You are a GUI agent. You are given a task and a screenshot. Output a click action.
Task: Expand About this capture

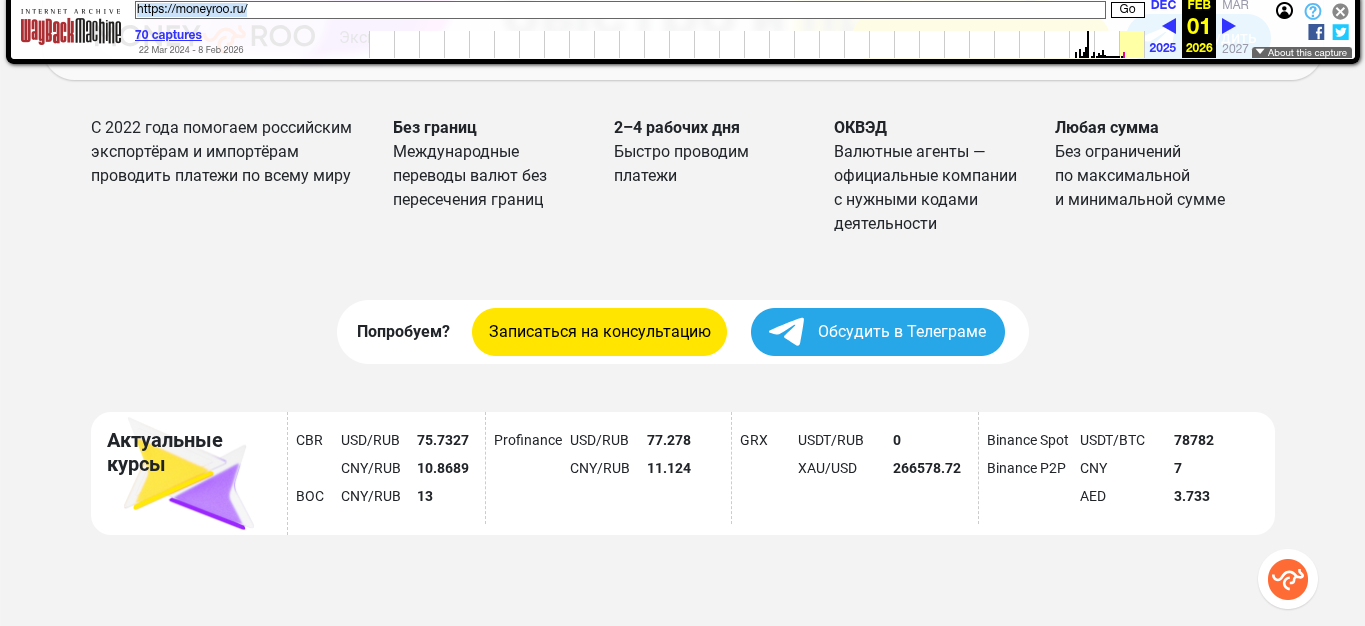(1302, 53)
